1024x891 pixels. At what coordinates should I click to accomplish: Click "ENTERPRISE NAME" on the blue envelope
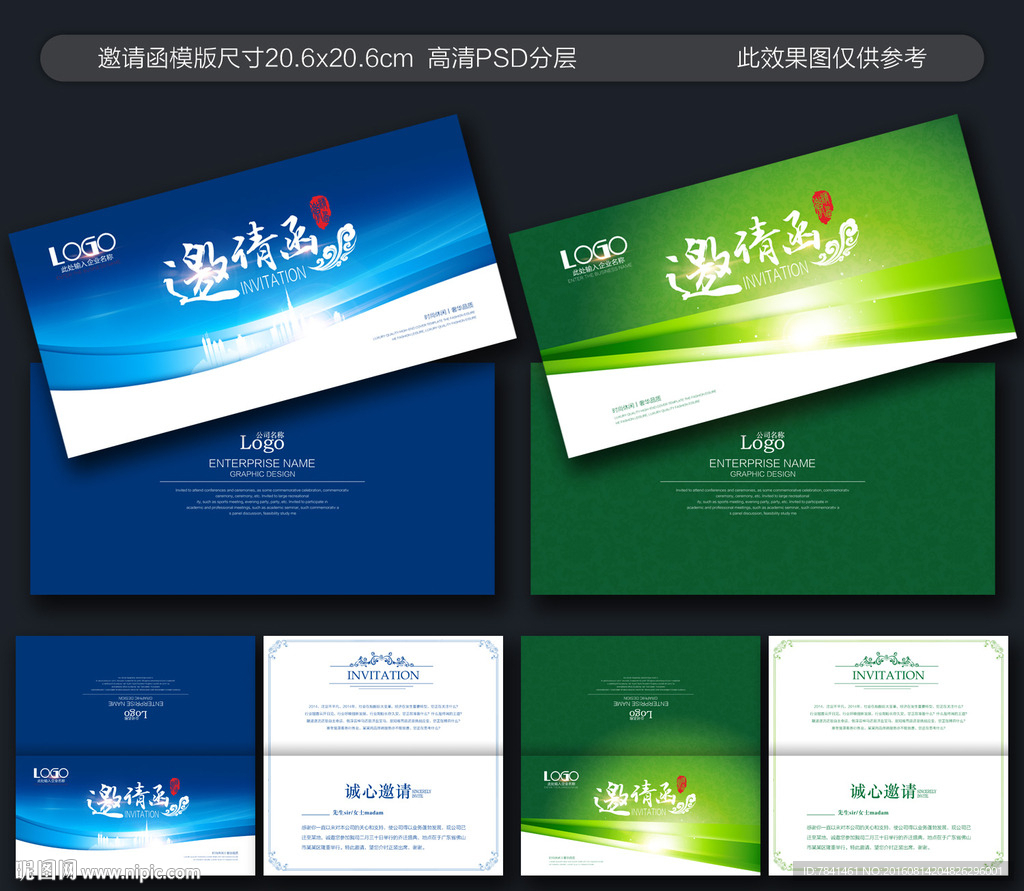(262, 463)
